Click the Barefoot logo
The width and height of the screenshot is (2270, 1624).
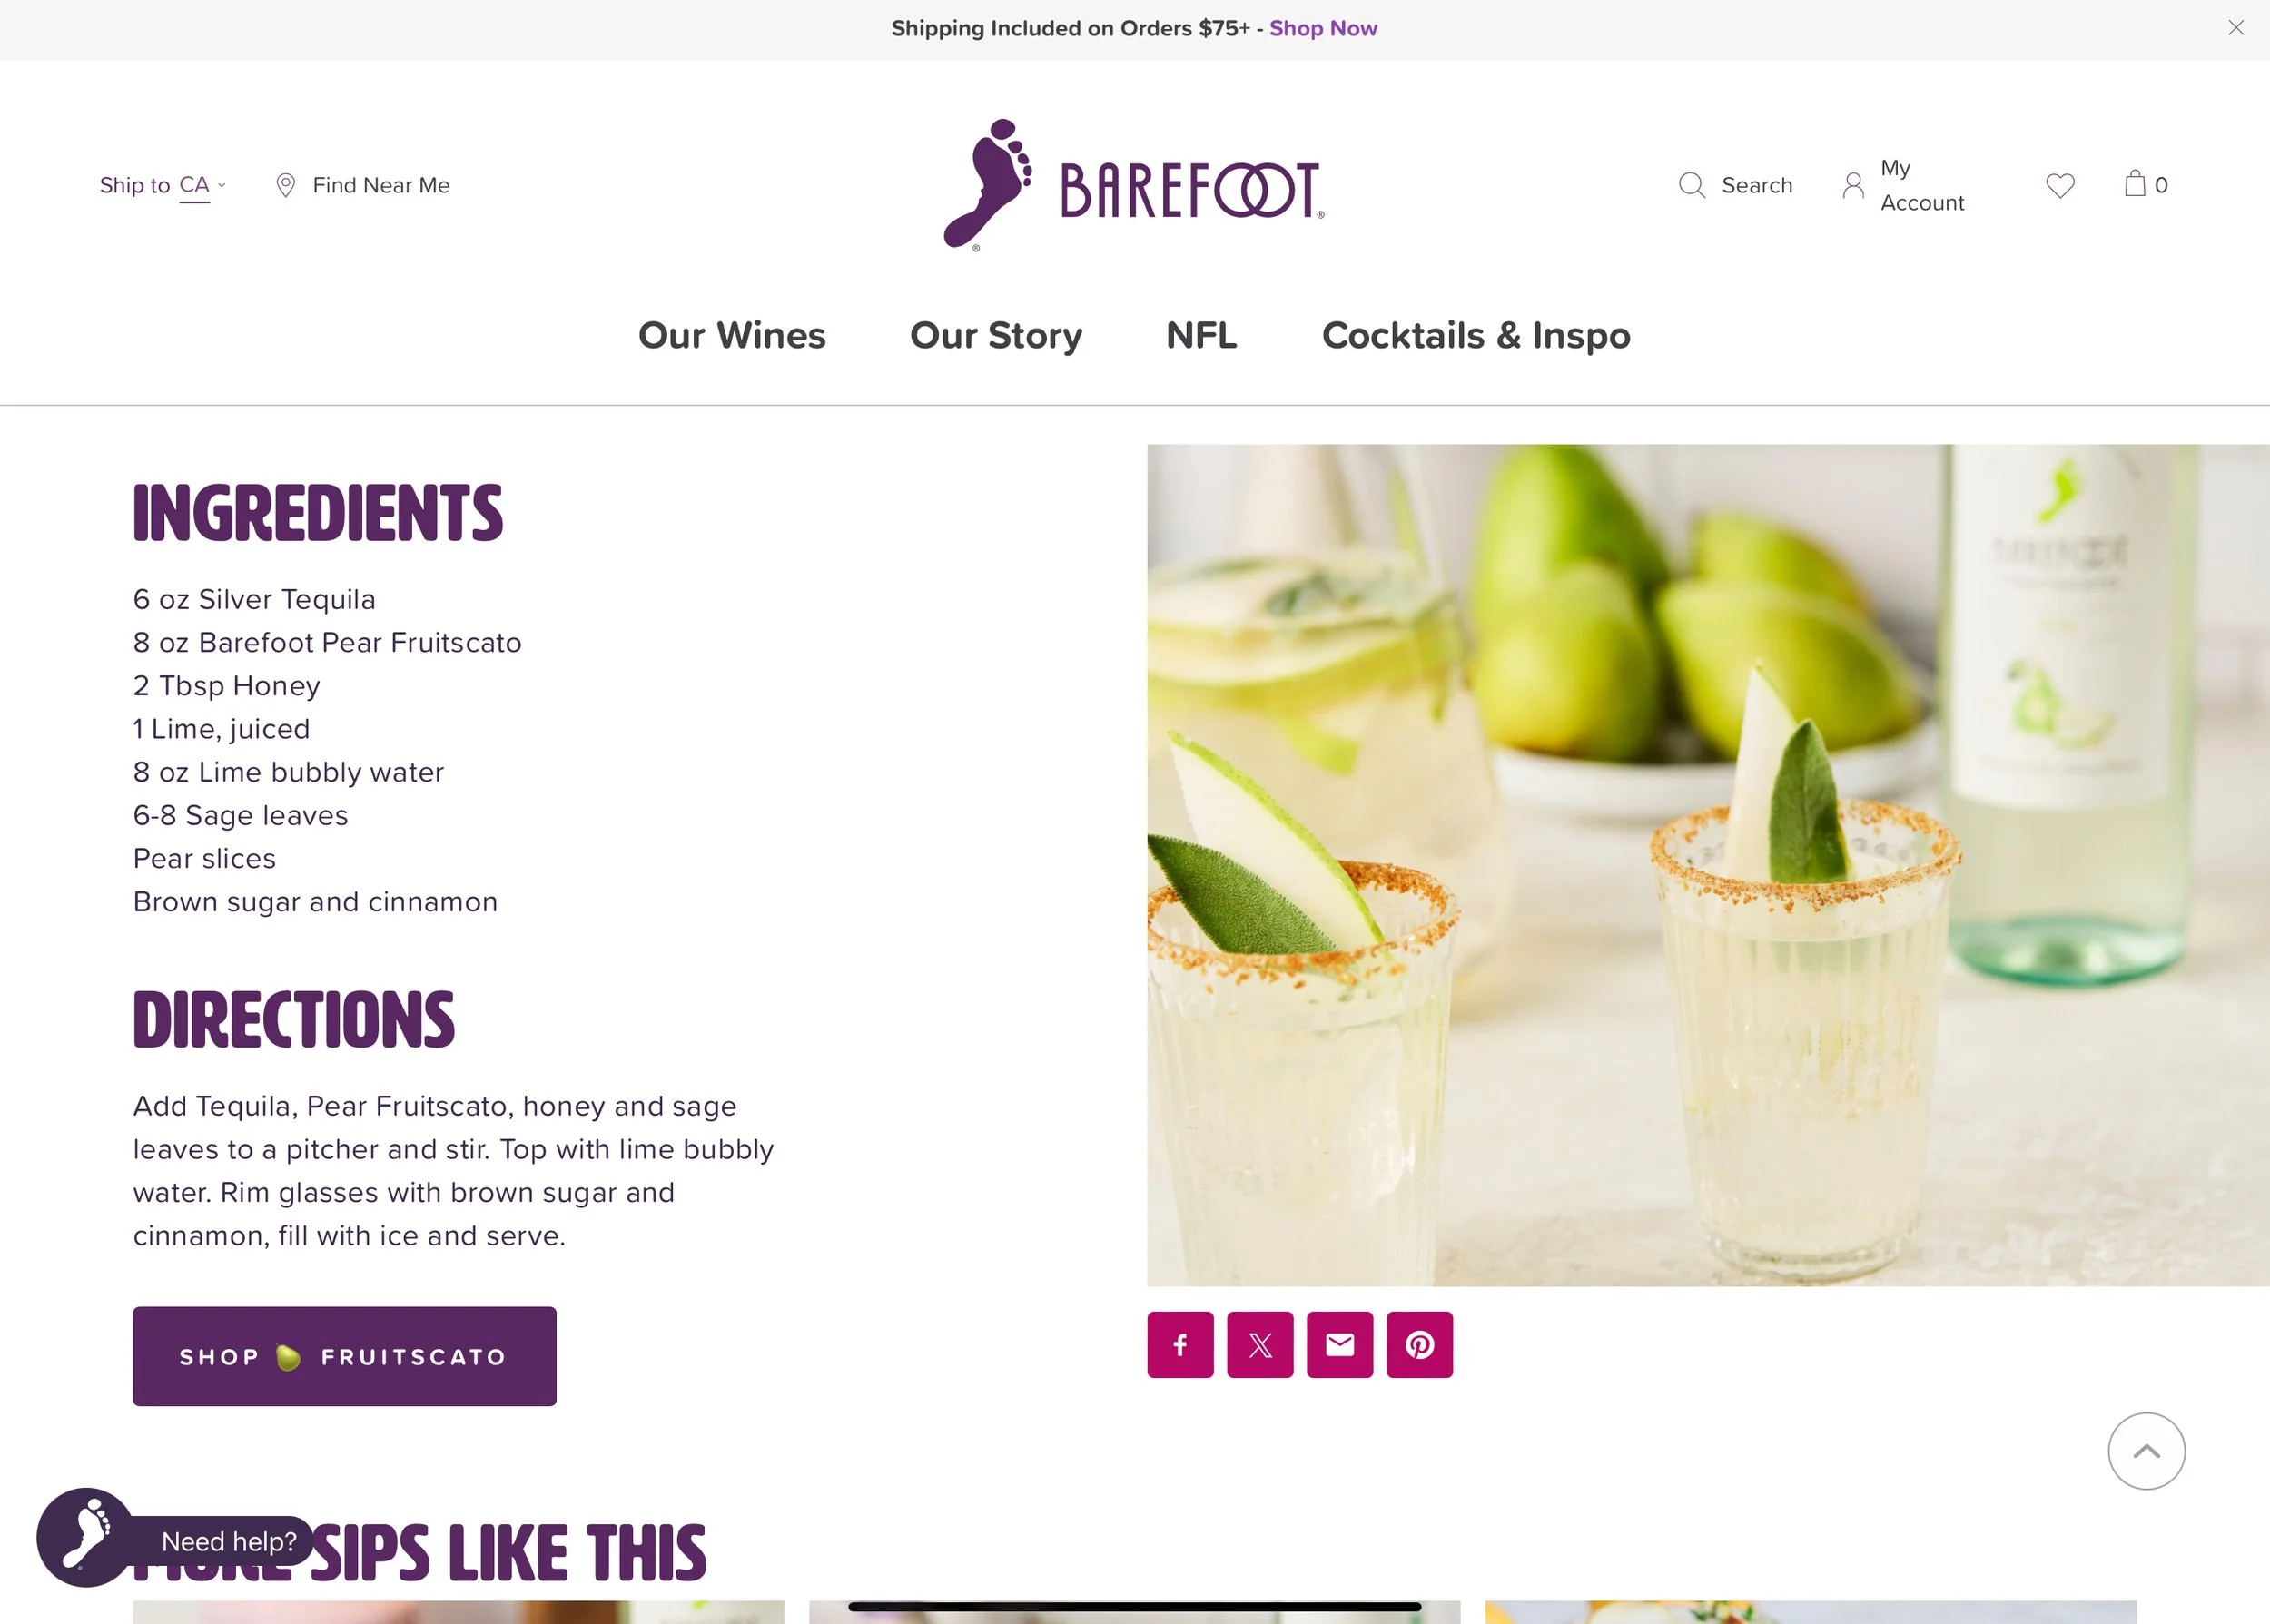1134,185
